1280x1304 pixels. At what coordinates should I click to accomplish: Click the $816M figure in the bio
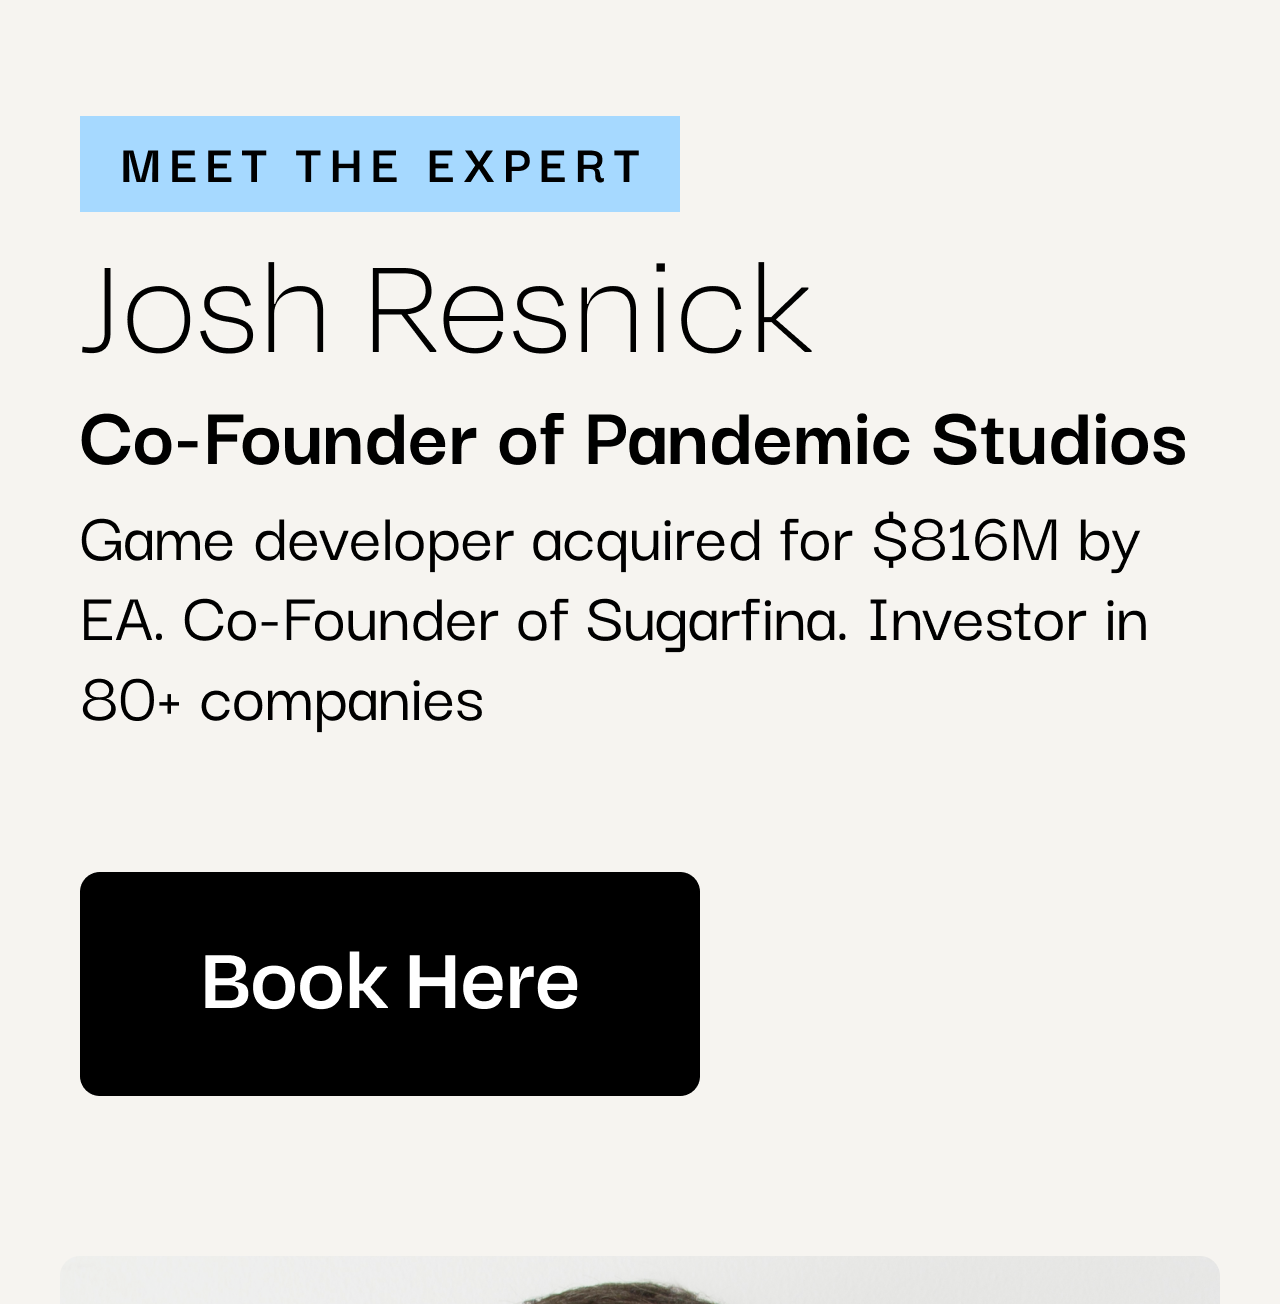965,539
